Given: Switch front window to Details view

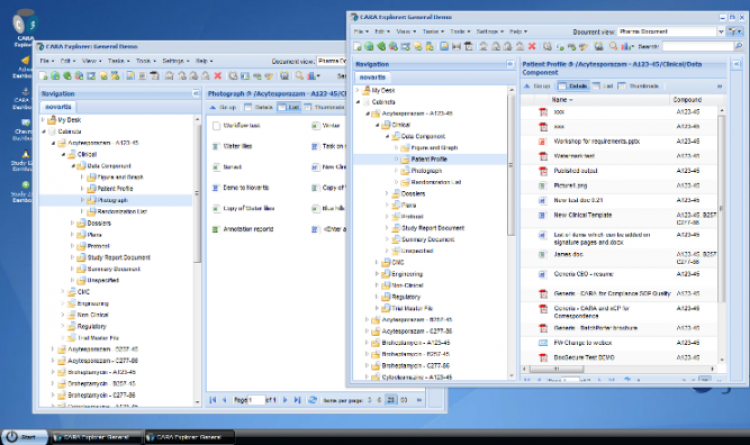Looking at the screenshot, I should (x=573, y=86).
